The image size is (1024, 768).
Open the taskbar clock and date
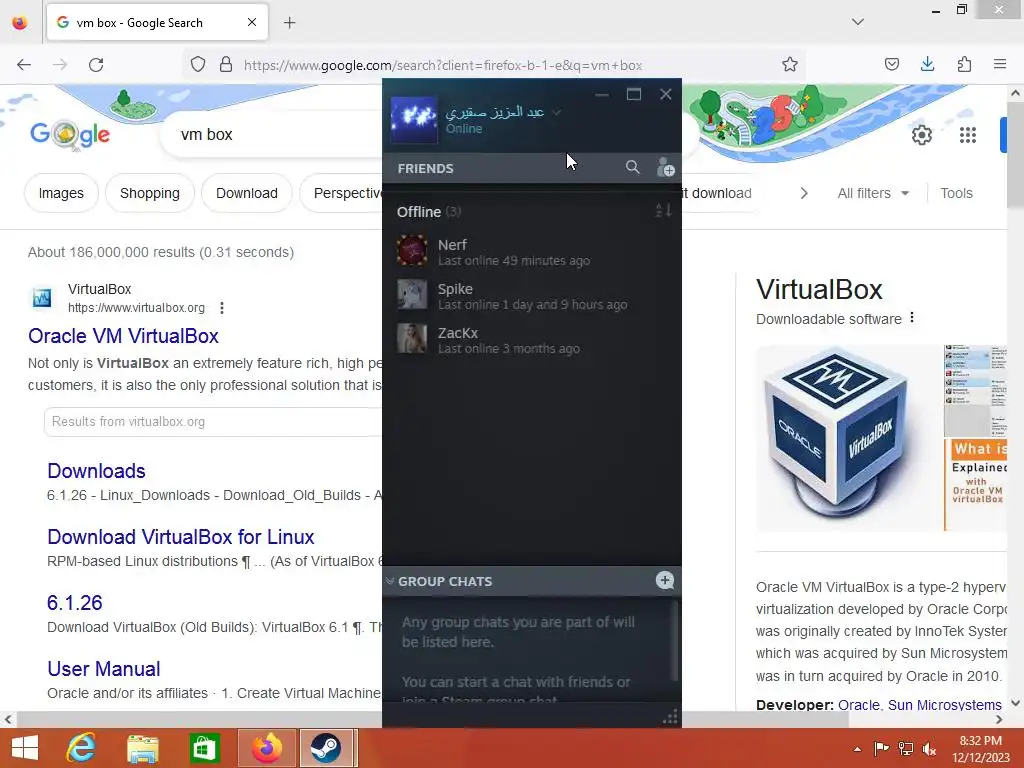point(980,749)
